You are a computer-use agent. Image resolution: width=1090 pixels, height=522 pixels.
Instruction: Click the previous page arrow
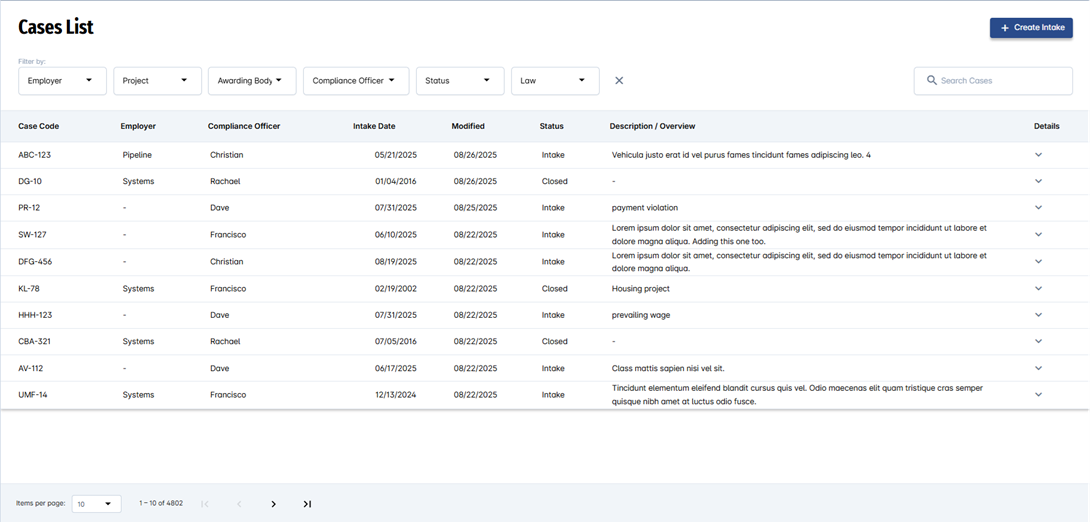239,504
